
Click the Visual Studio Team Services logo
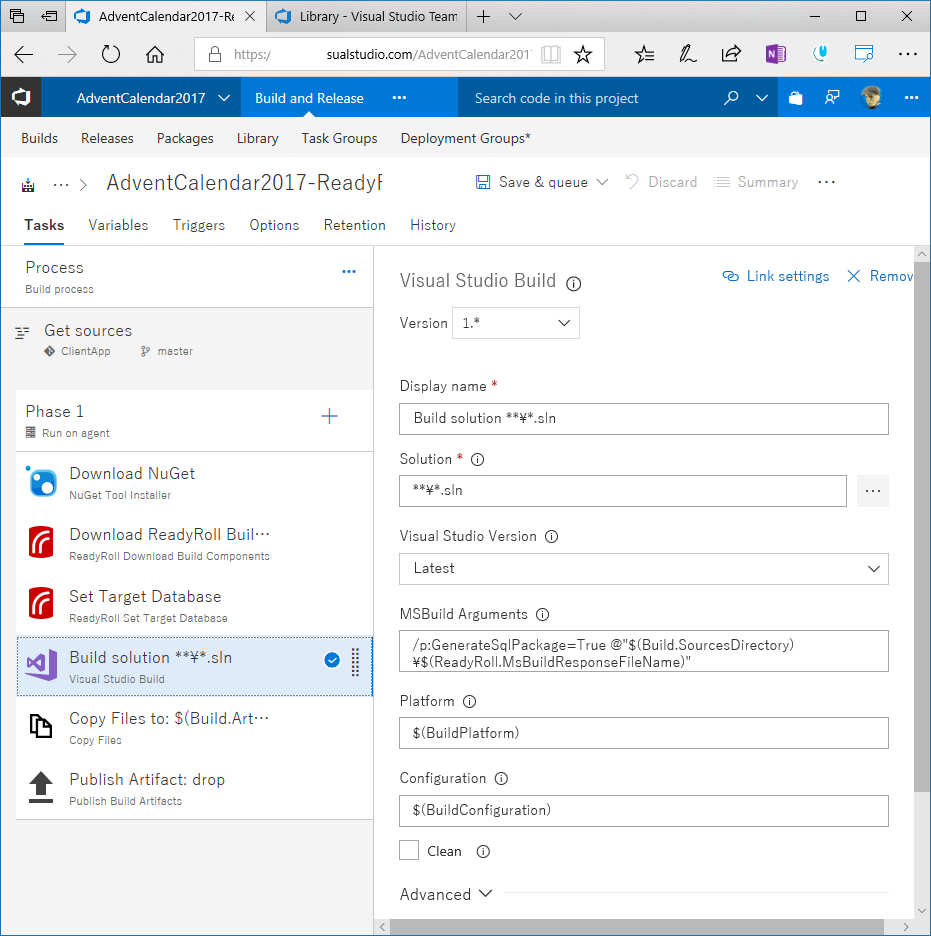click(x=21, y=97)
